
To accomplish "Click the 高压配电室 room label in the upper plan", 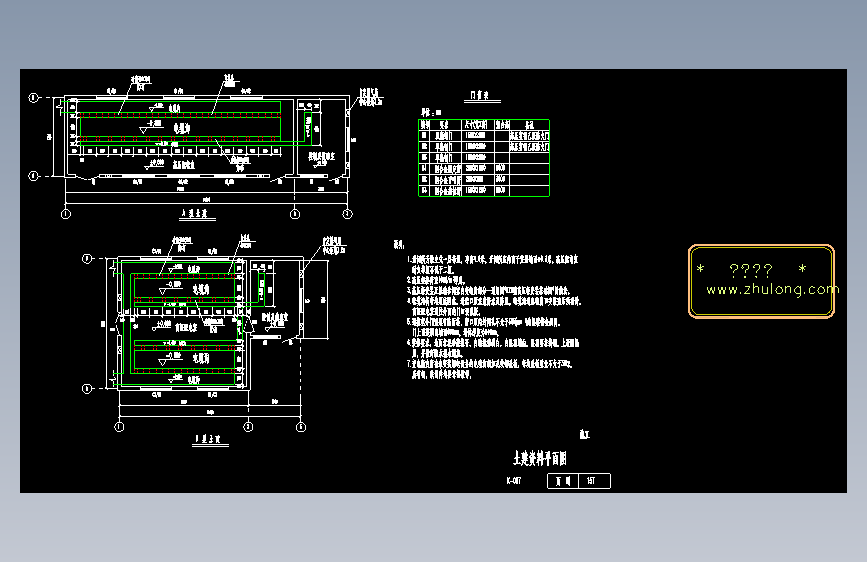I will coord(184,164).
